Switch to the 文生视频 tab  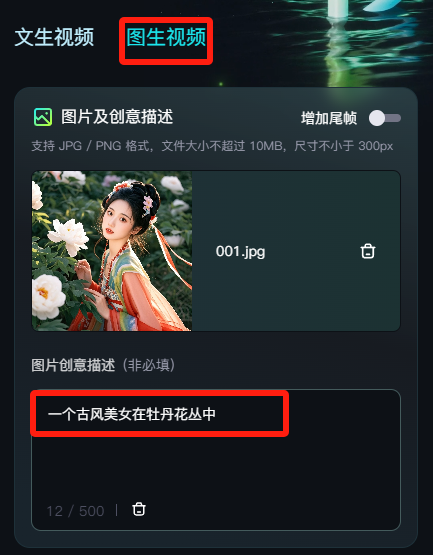[x=54, y=37]
